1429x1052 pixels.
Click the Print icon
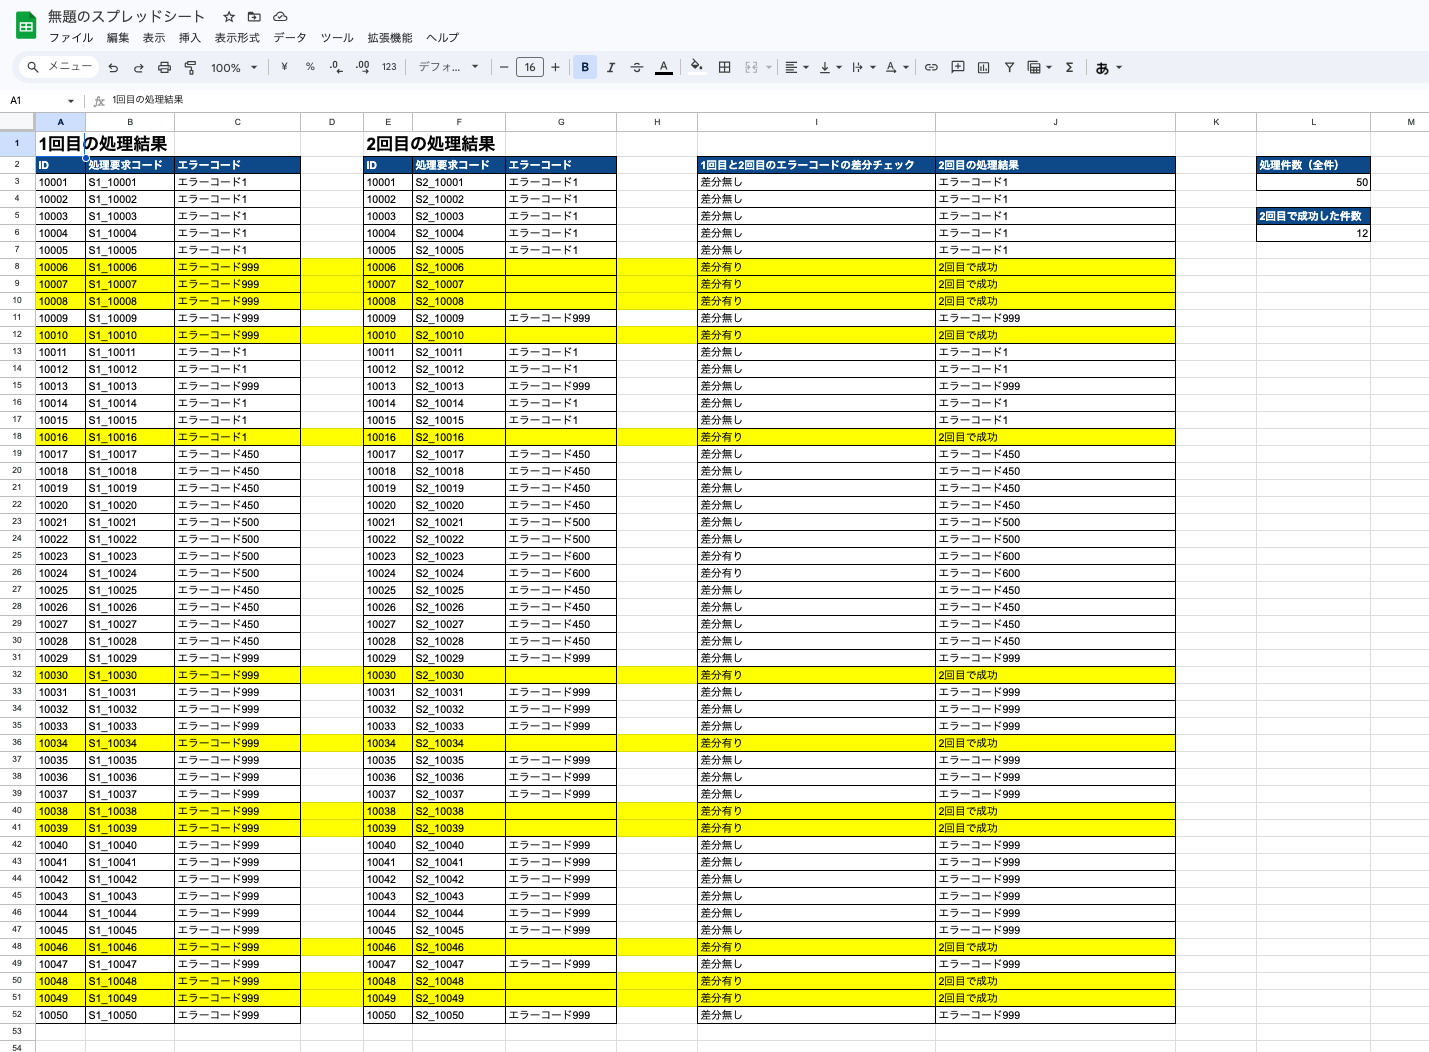(164, 68)
